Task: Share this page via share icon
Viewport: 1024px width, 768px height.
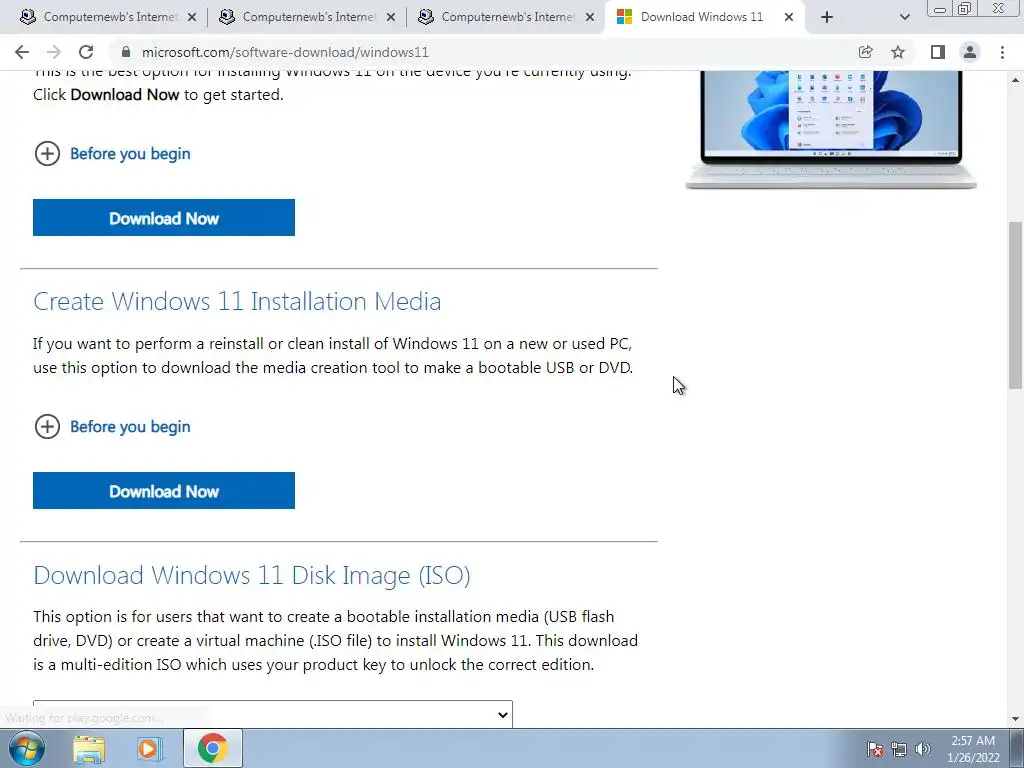Action: (865, 52)
